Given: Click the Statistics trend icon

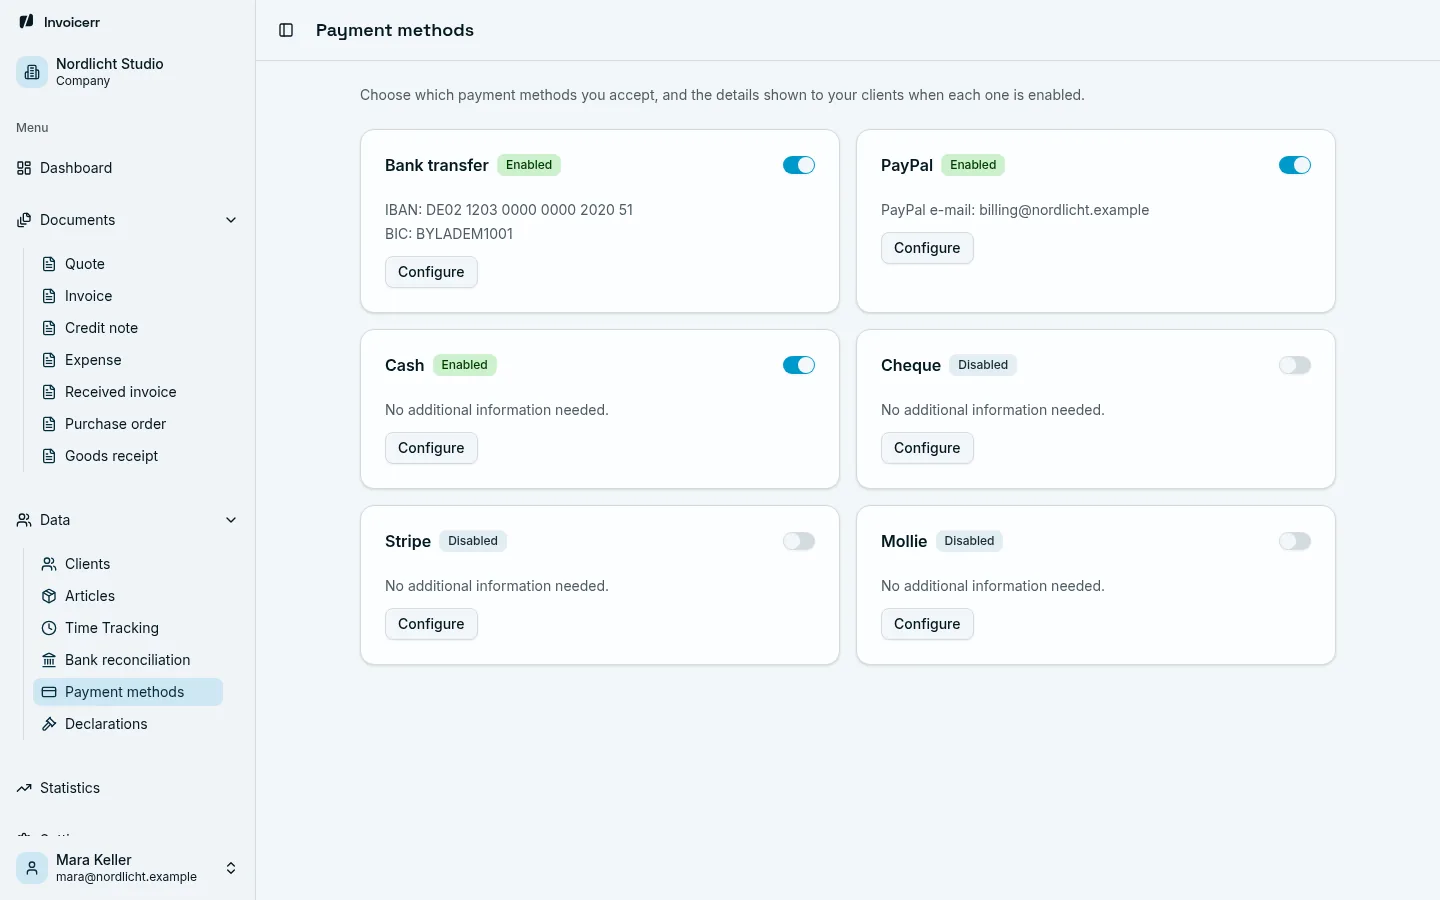Looking at the screenshot, I should point(24,788).
